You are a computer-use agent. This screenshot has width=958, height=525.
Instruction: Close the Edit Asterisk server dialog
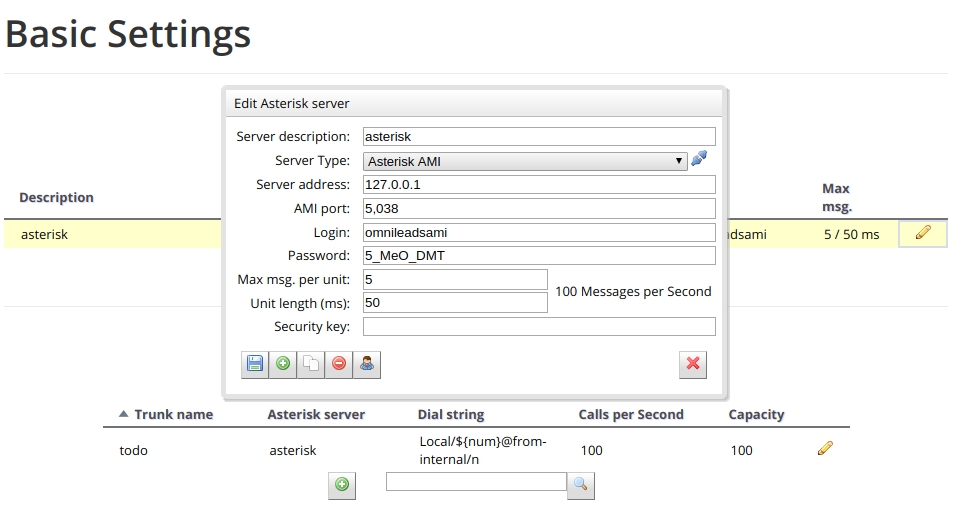pyautogui.click(x=693, y=364)
